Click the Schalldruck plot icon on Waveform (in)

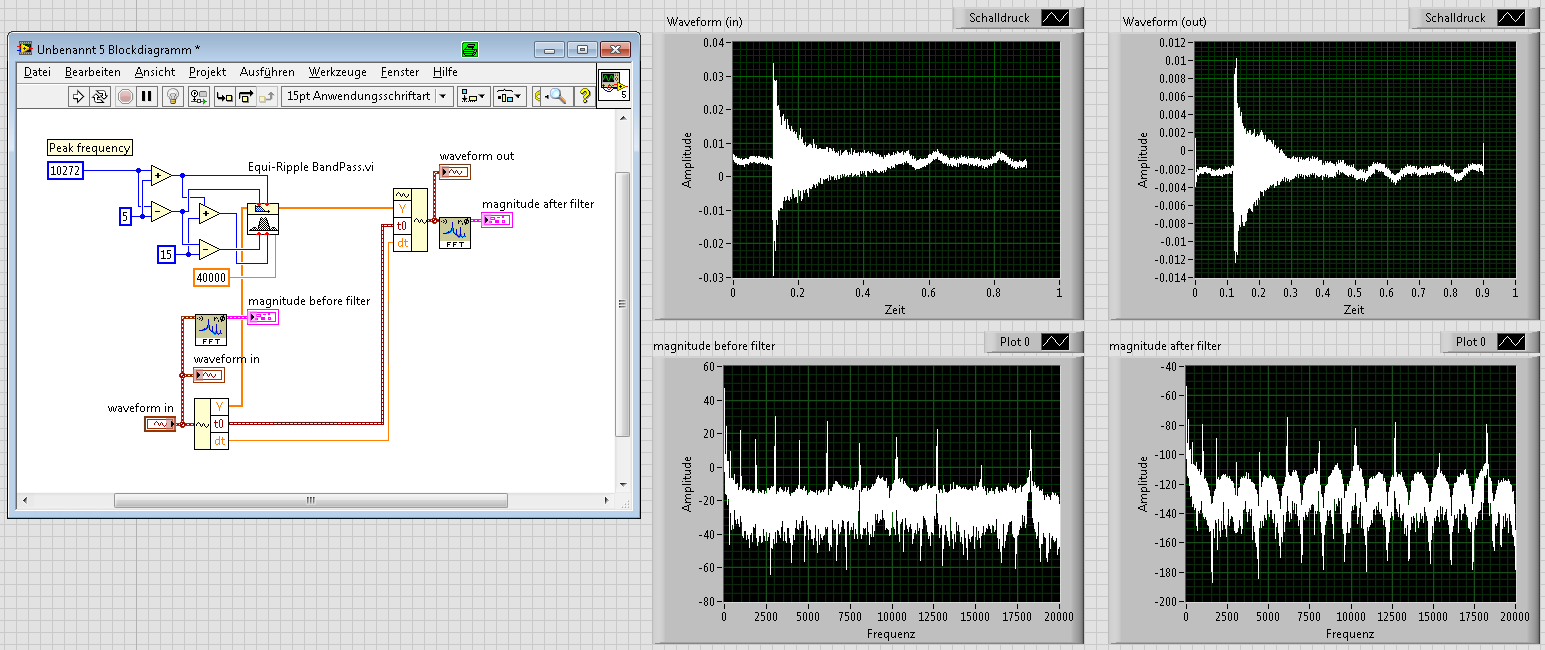(1054, 17)
